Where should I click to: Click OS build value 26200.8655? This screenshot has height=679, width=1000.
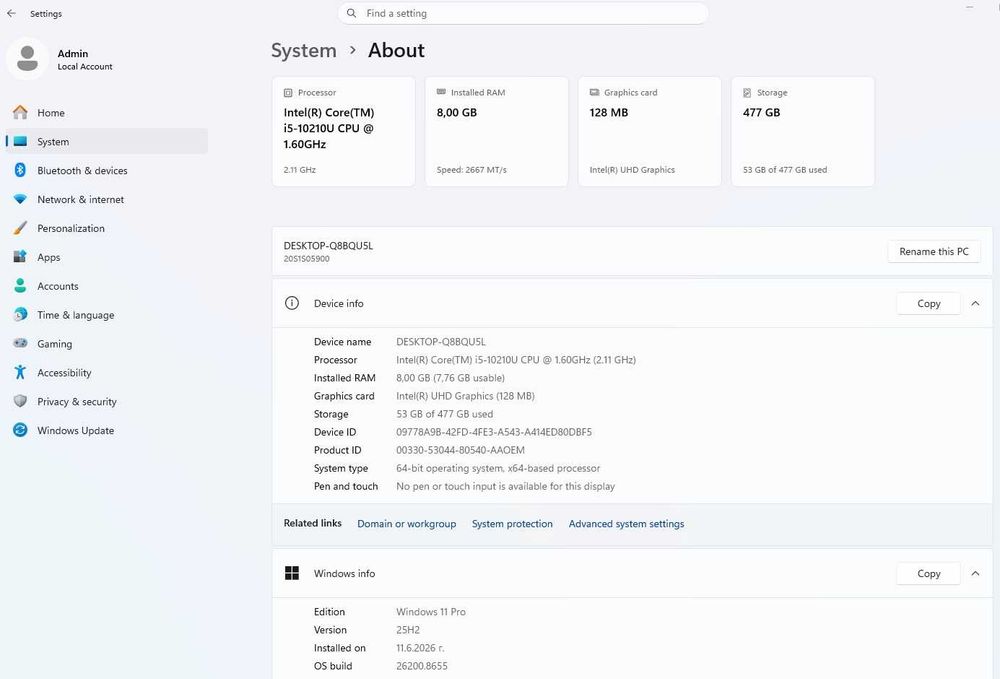[422, 666]
